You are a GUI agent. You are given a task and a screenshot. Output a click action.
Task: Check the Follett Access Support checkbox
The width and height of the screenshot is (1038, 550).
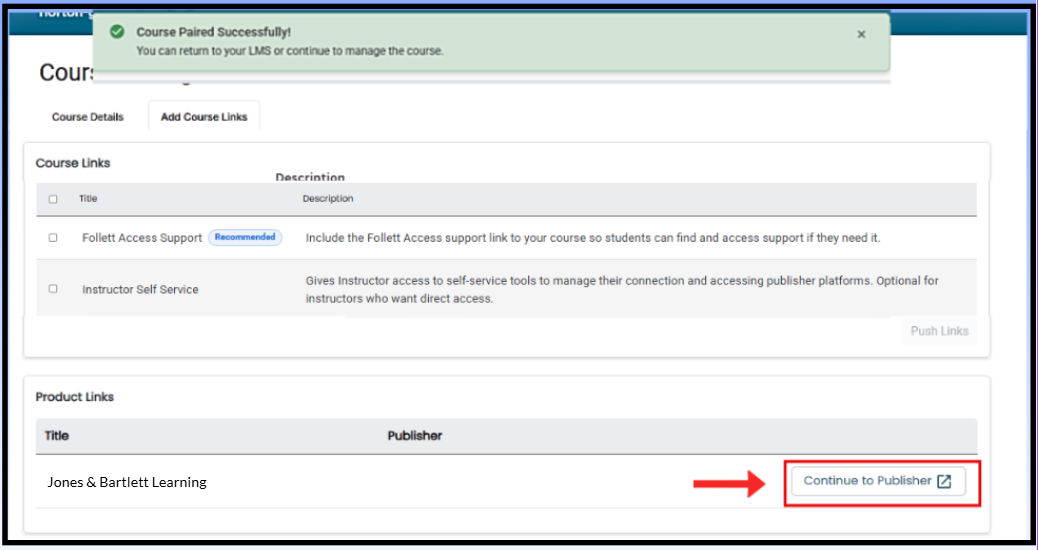53,238
